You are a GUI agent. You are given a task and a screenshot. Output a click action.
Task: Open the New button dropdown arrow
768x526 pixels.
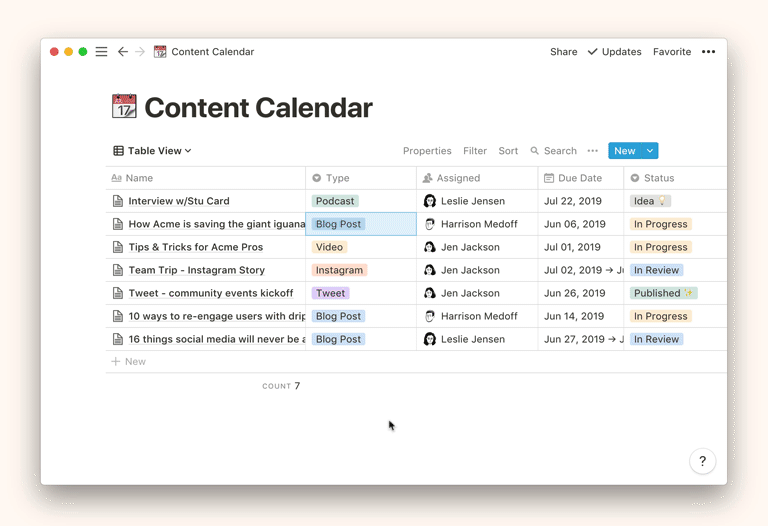650,151
